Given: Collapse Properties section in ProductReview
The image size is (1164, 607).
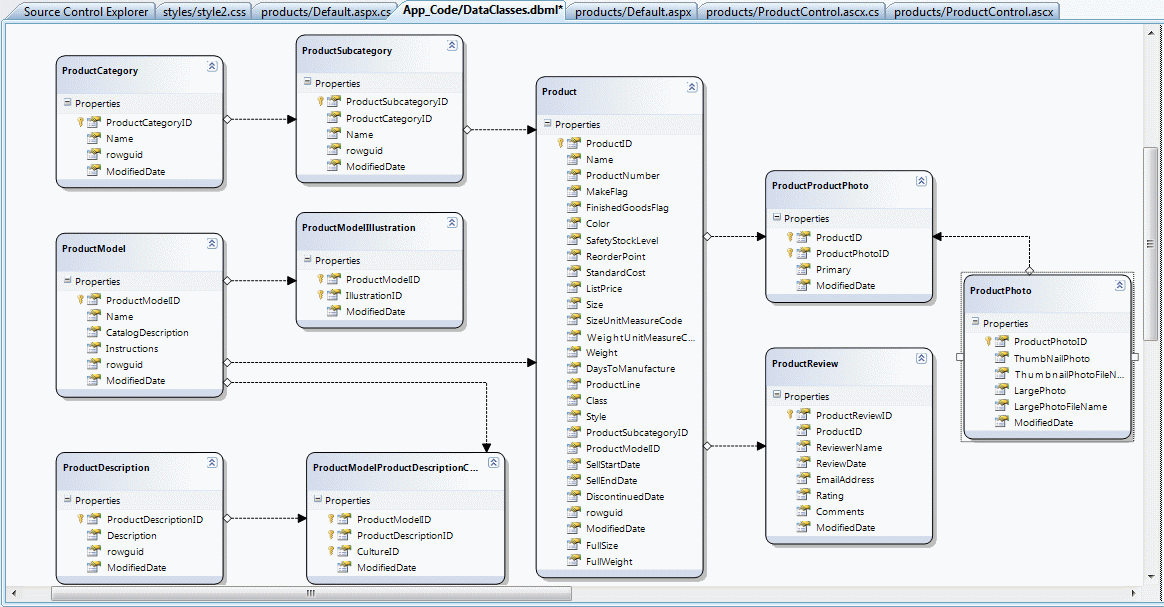Looking at the screenshot, I should click(x=776, y=396).
